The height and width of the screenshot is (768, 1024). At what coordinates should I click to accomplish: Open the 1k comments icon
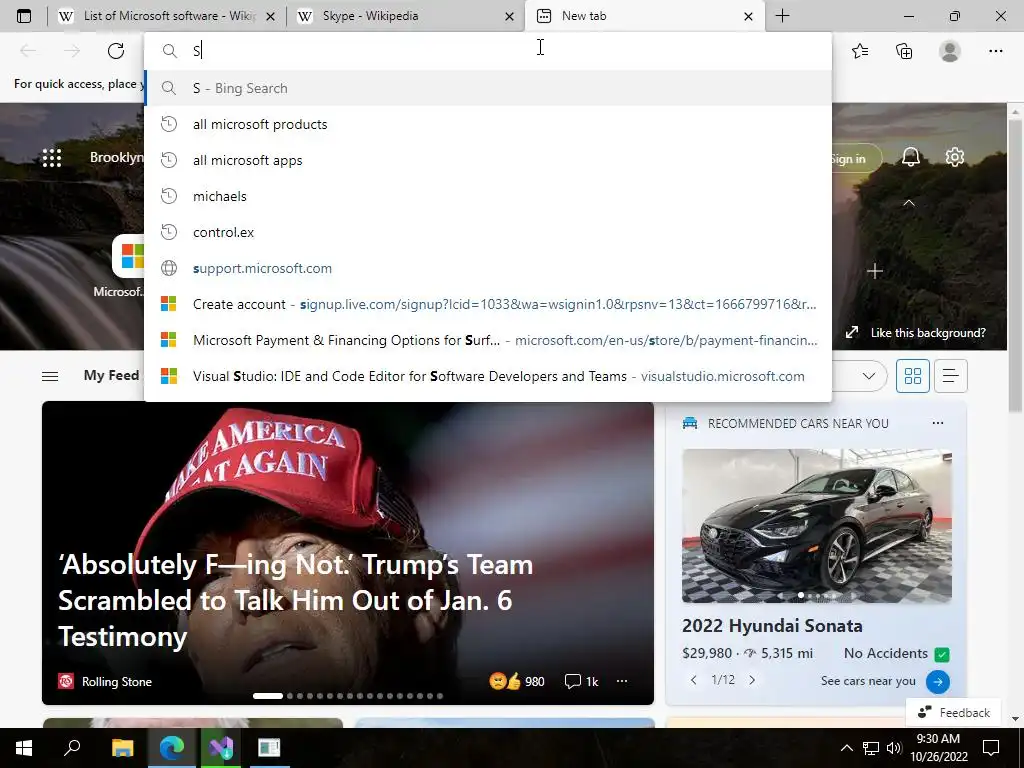581,682
